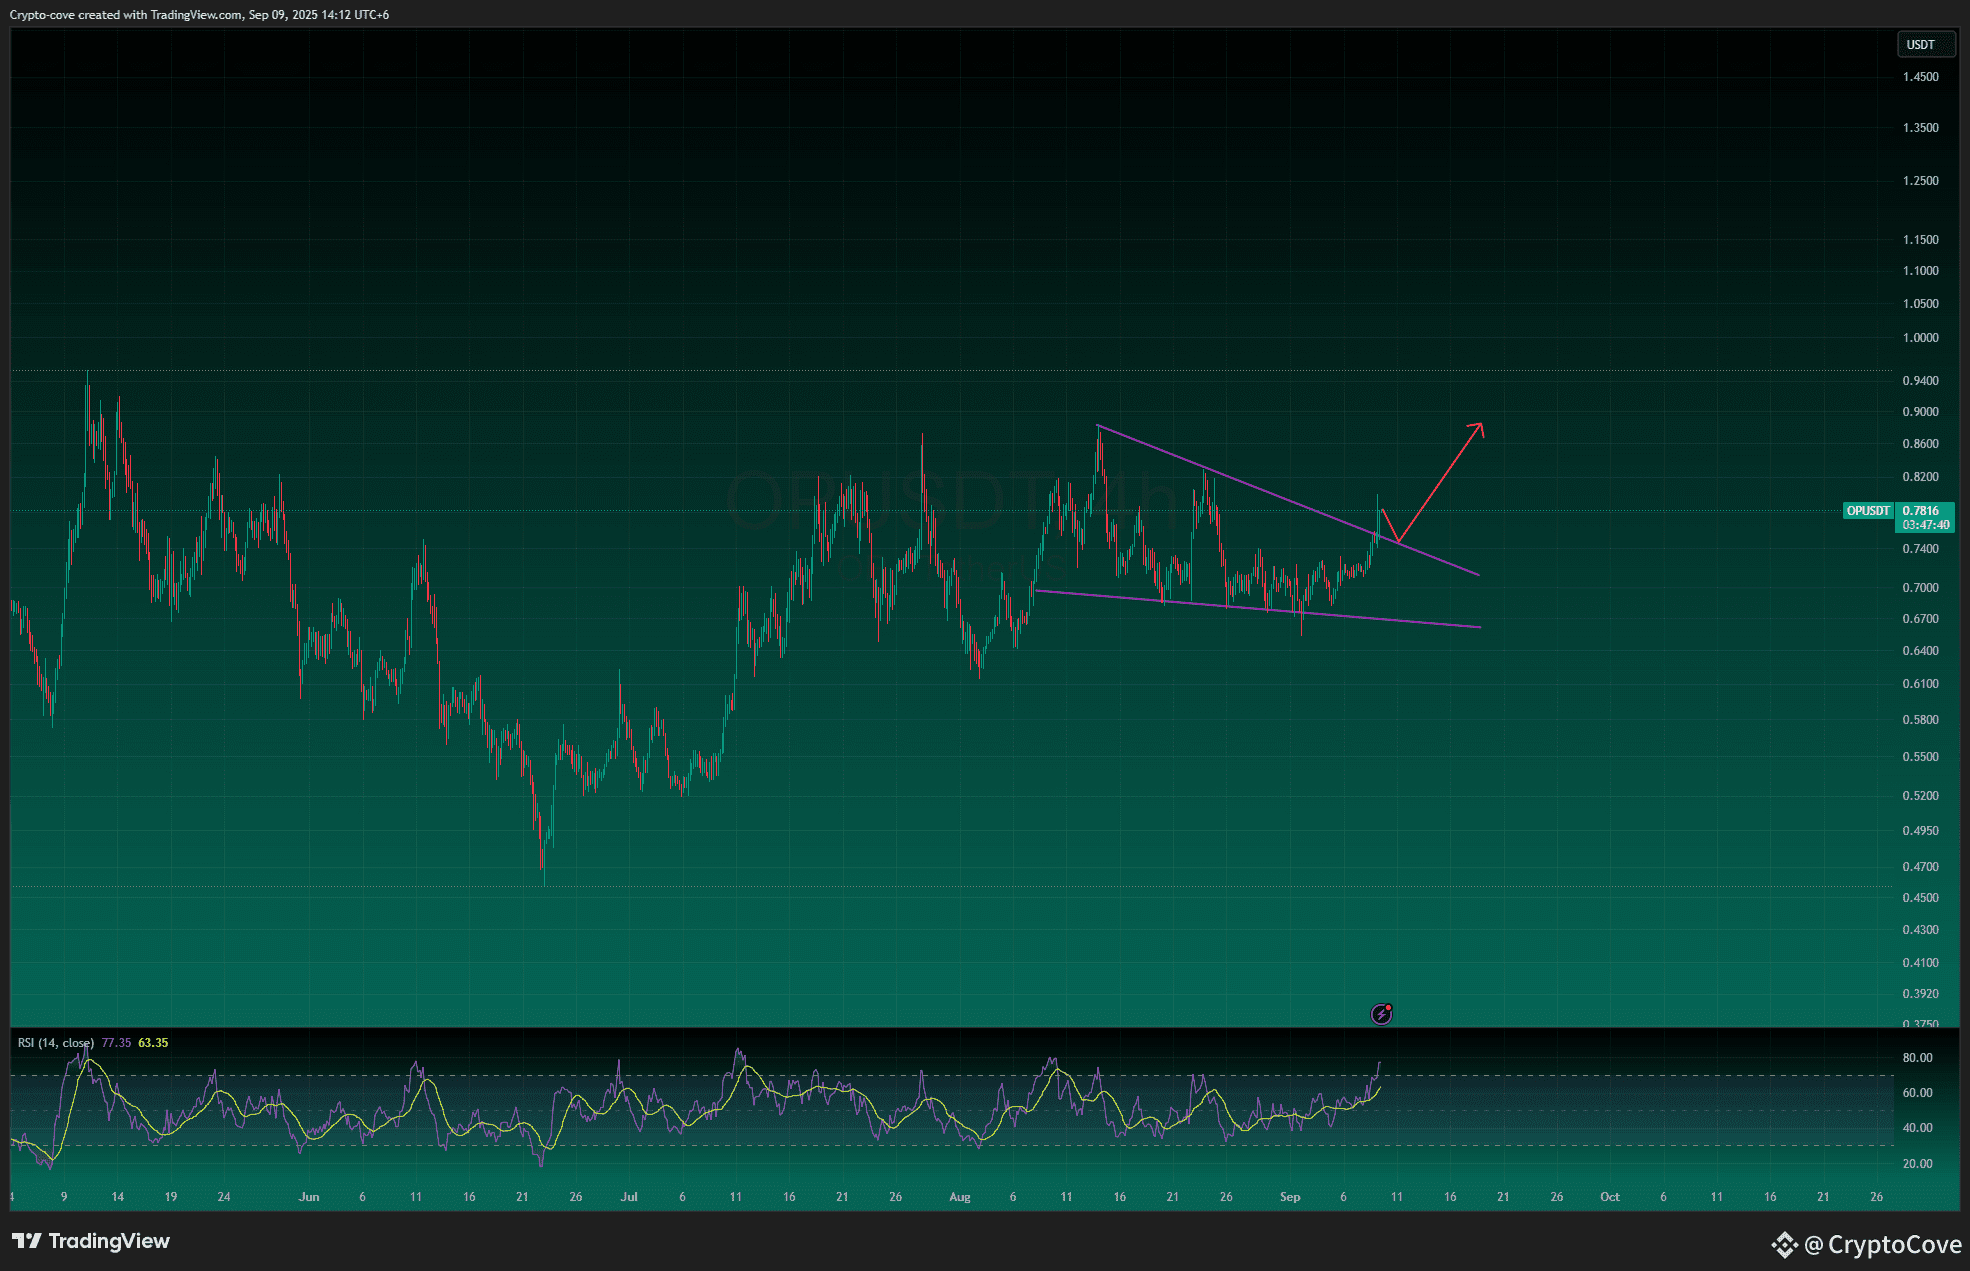
Task: Click the 0.7816 current price label
Action: point(1920,511)
